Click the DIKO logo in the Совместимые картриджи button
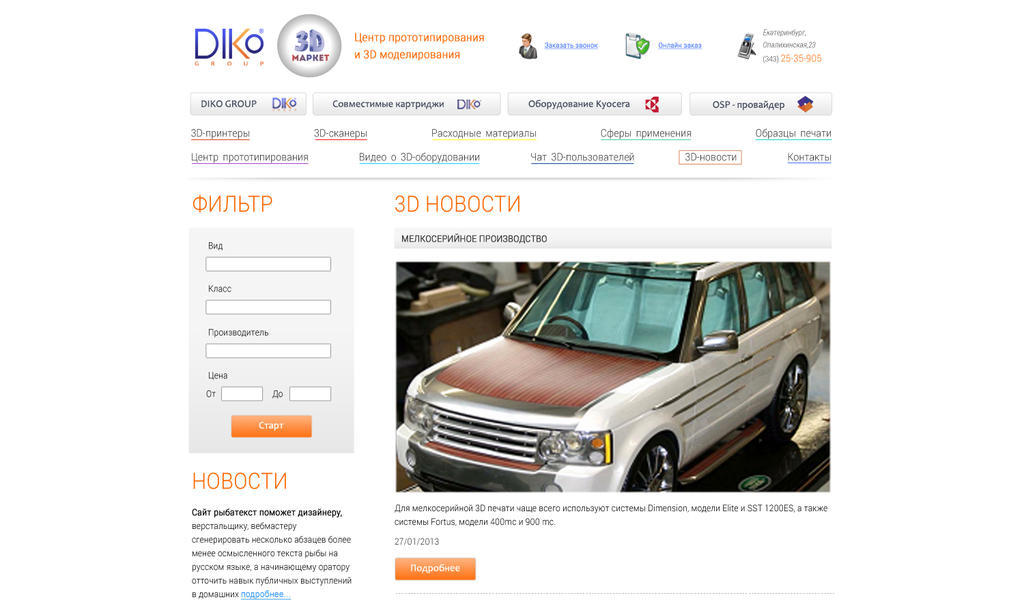Screen dimensions: 1024x606 [x=468, y=104]
